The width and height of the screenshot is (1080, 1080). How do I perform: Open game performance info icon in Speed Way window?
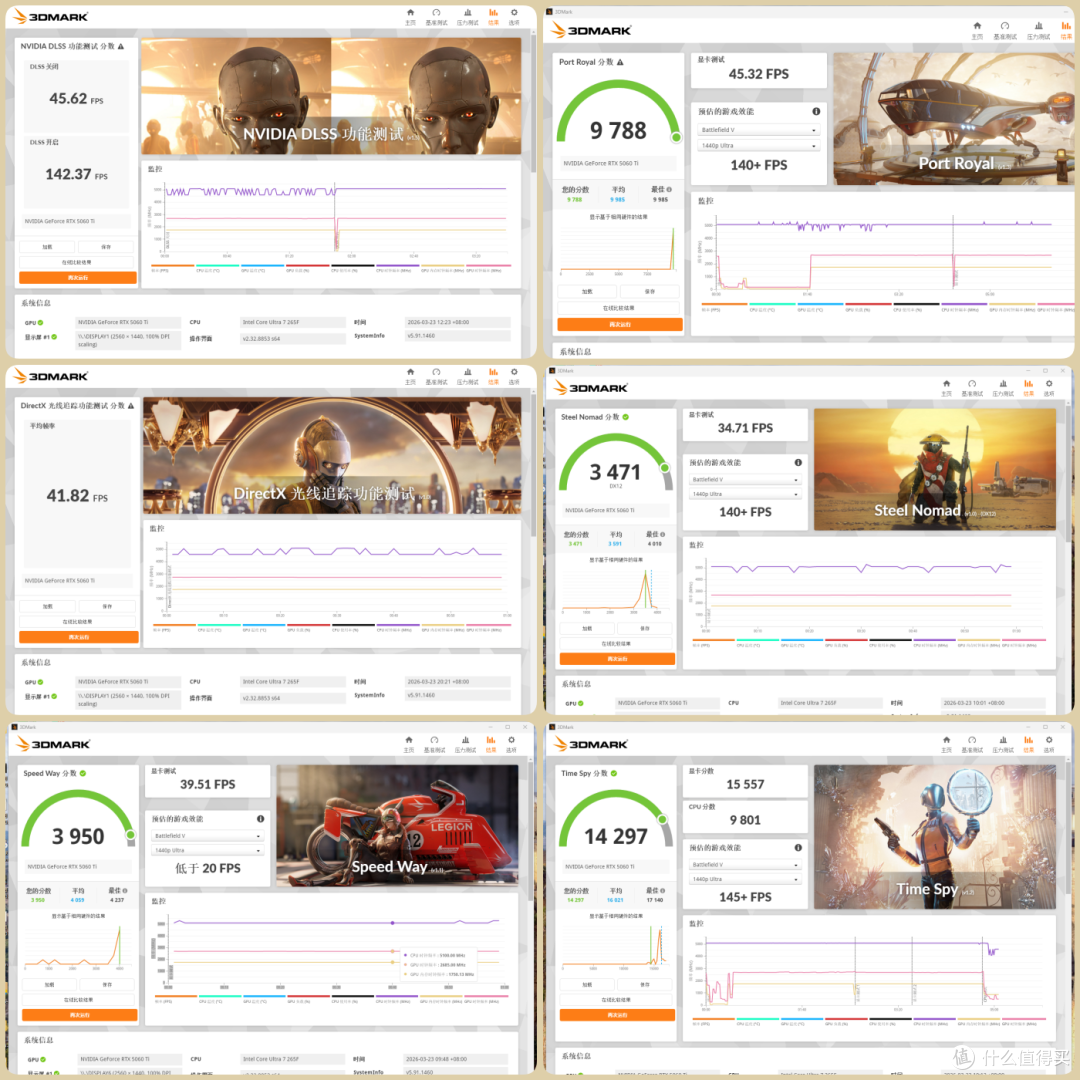click(260, 819)
